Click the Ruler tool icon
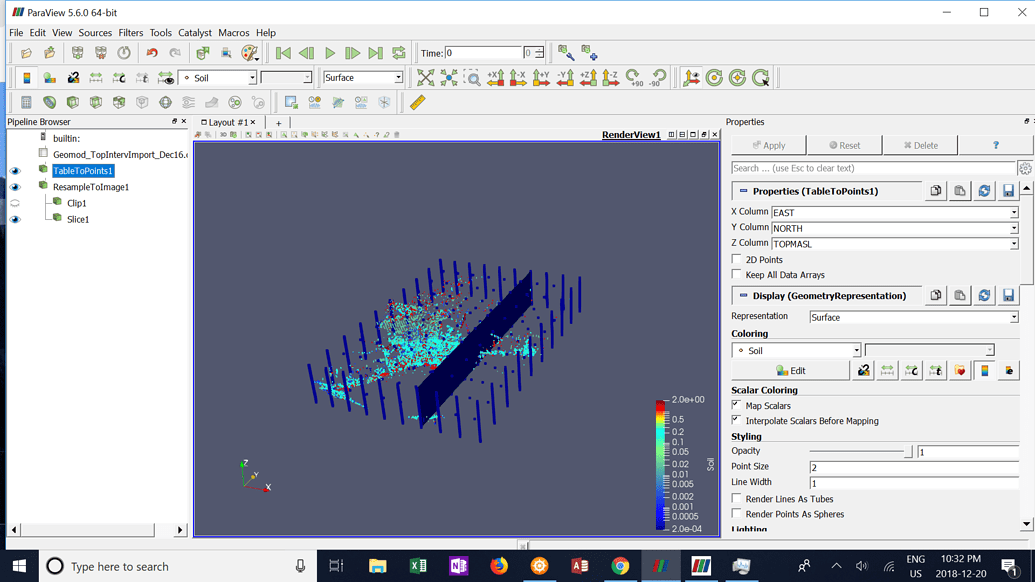Screen dimensions: 1035x582 pyautogui.click(x=418, y=102)
